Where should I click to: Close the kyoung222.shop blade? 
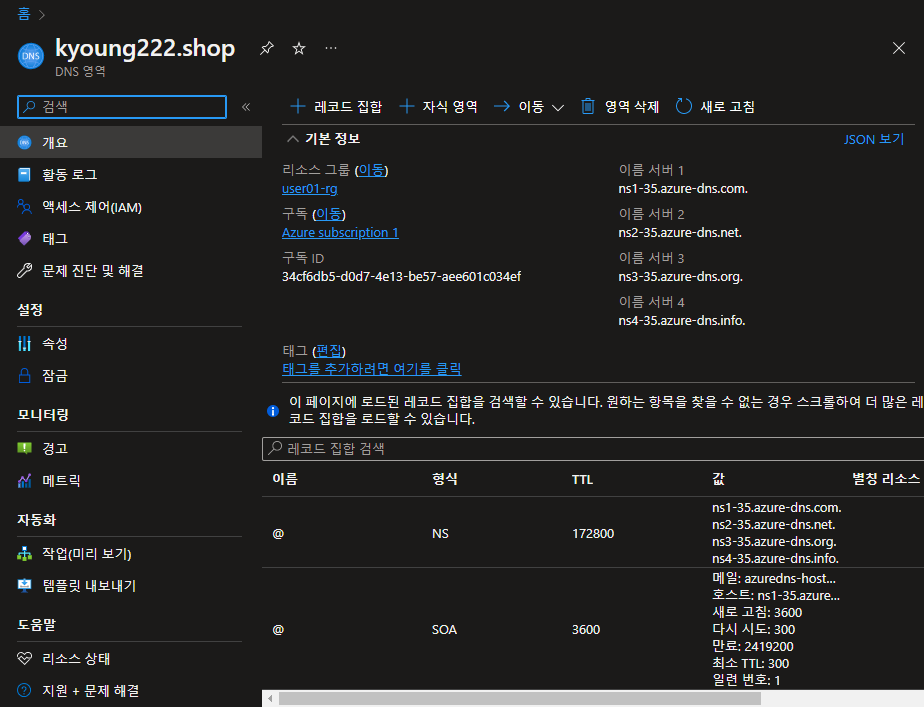pos(899,48)
